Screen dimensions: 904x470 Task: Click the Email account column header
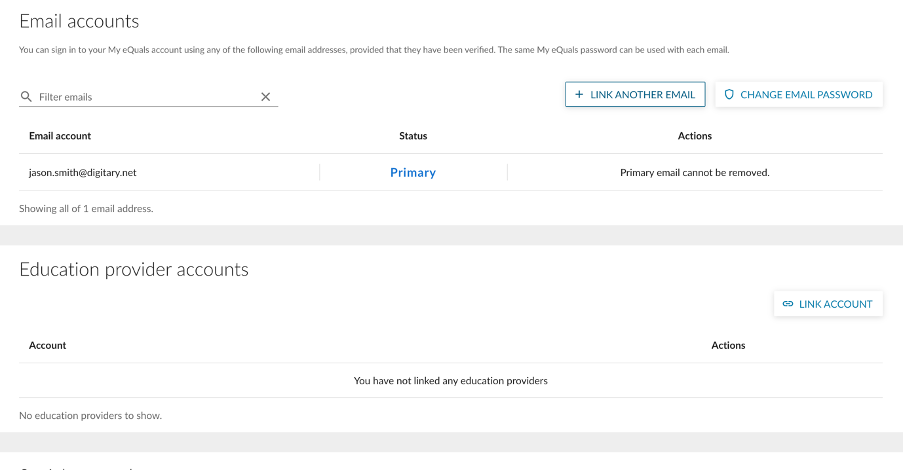pos(60,136)
